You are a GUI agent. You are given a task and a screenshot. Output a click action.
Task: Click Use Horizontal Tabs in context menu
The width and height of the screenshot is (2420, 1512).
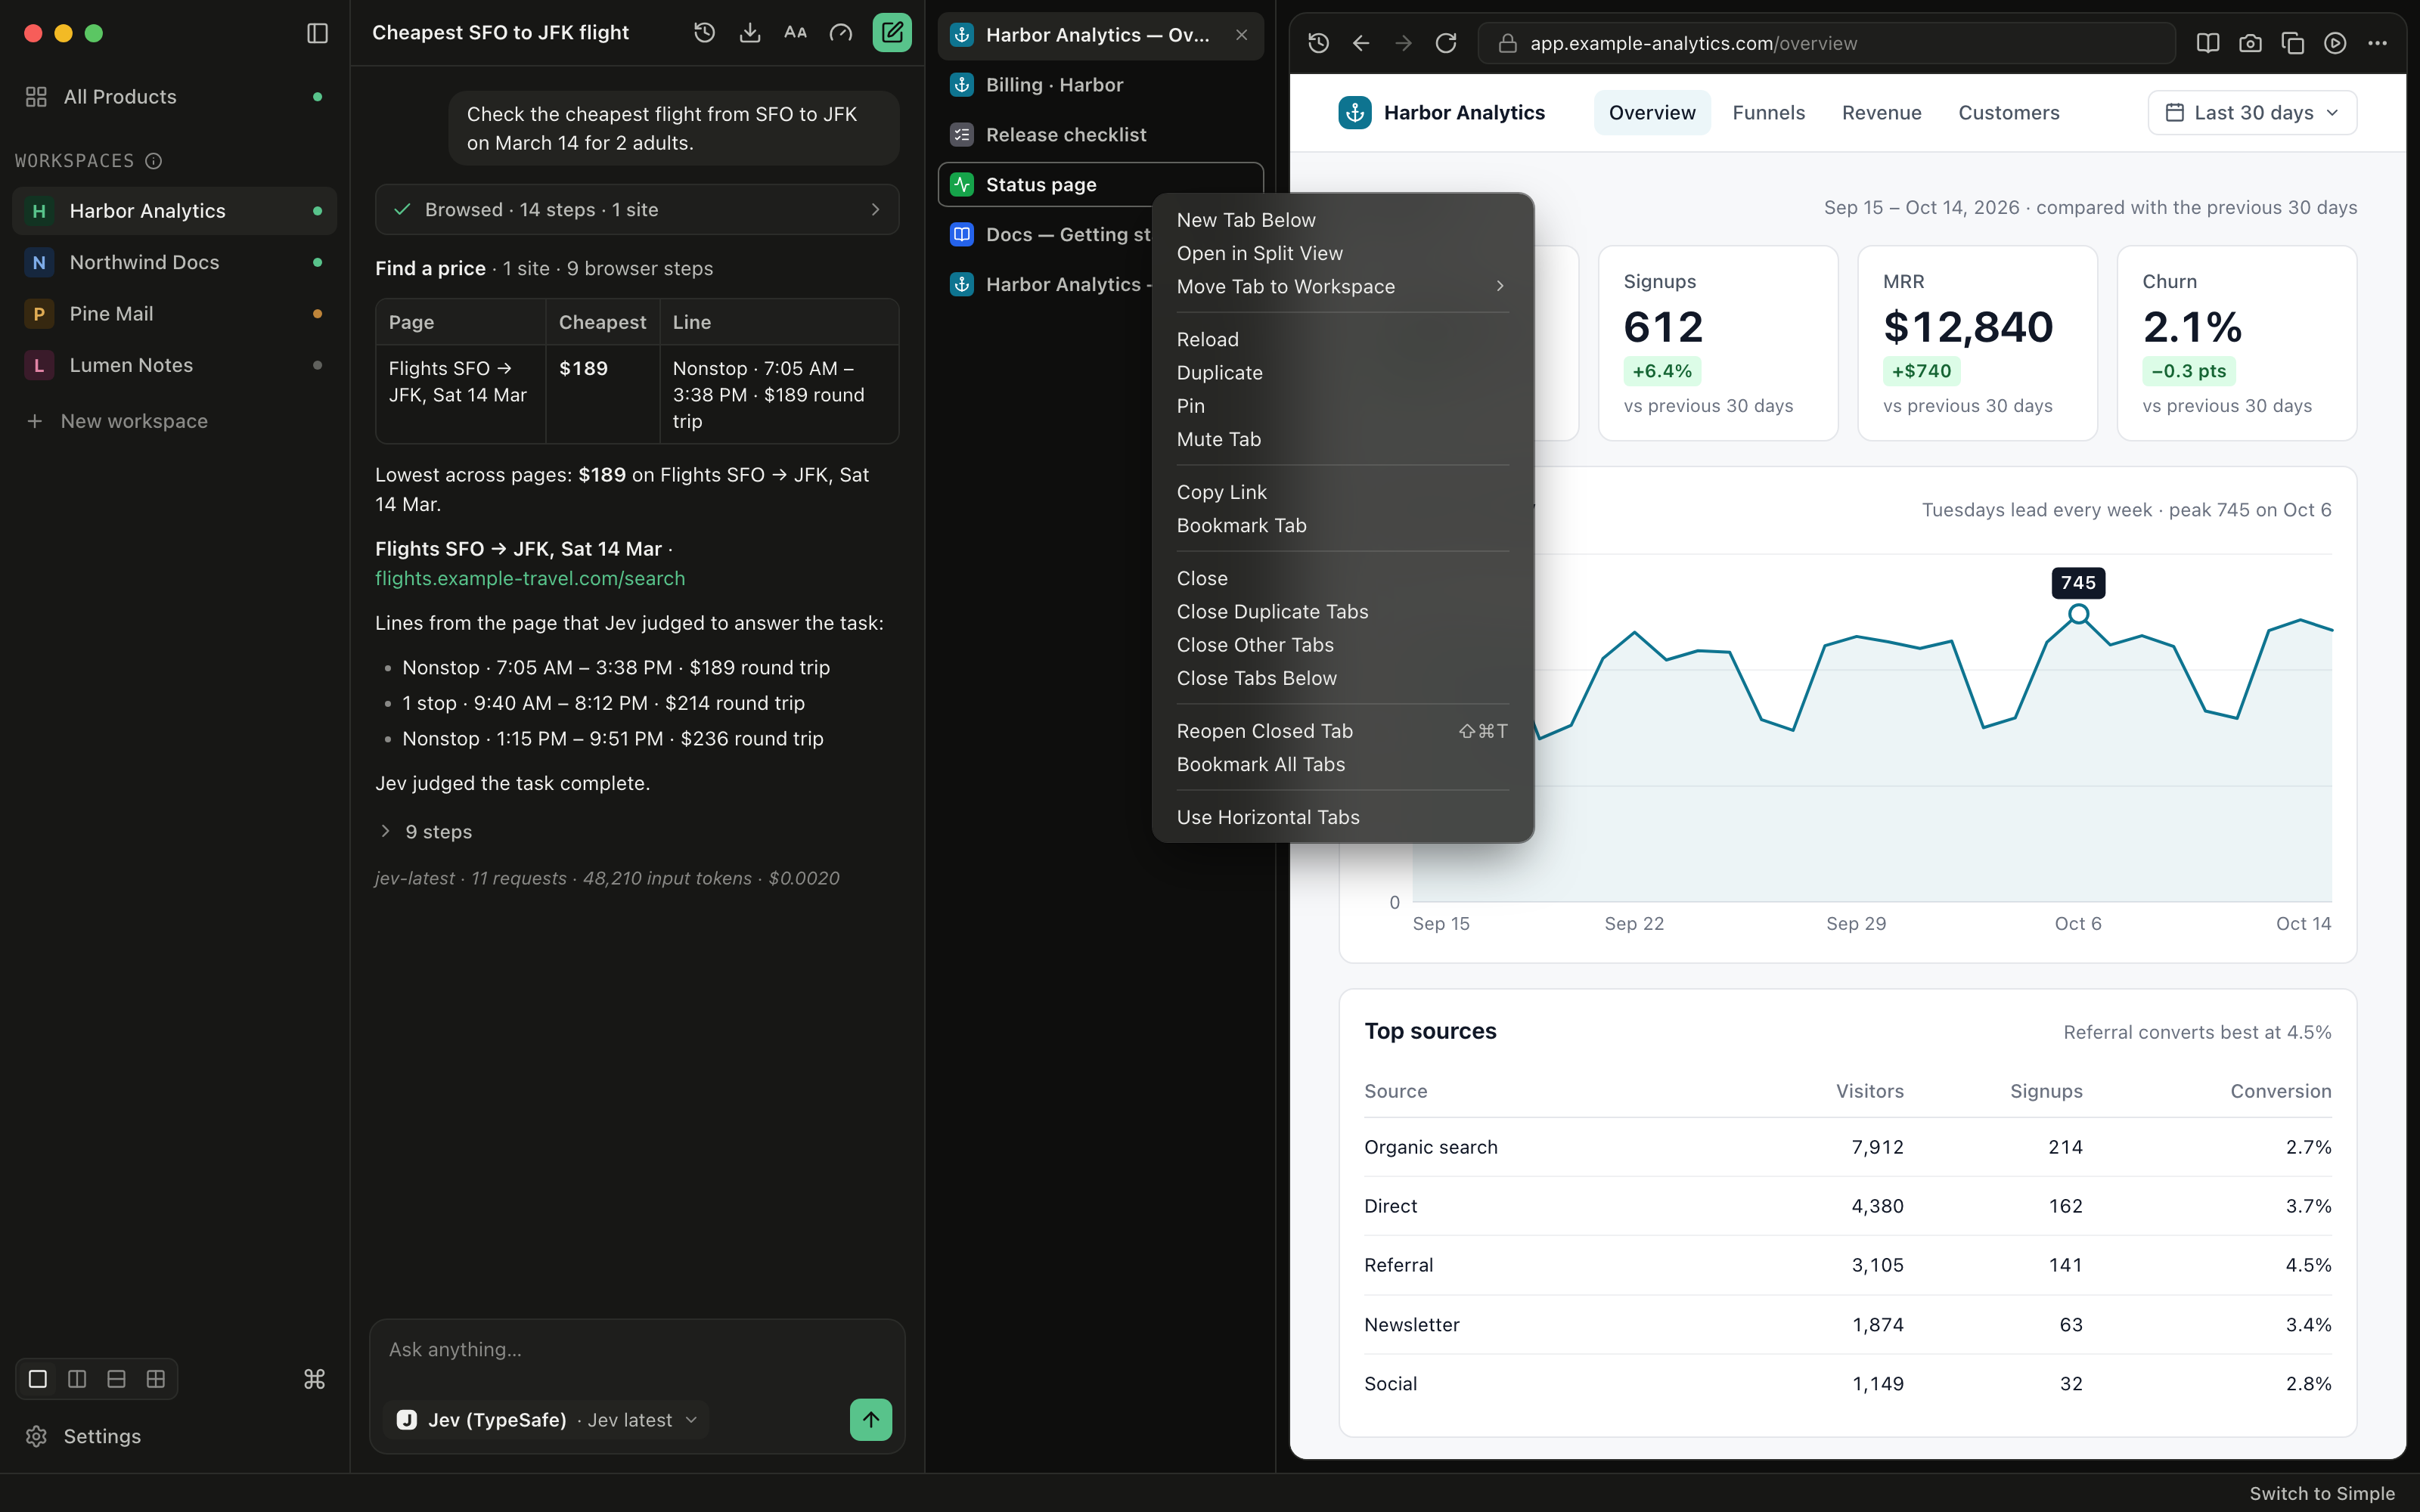[x=1342, y=817]
